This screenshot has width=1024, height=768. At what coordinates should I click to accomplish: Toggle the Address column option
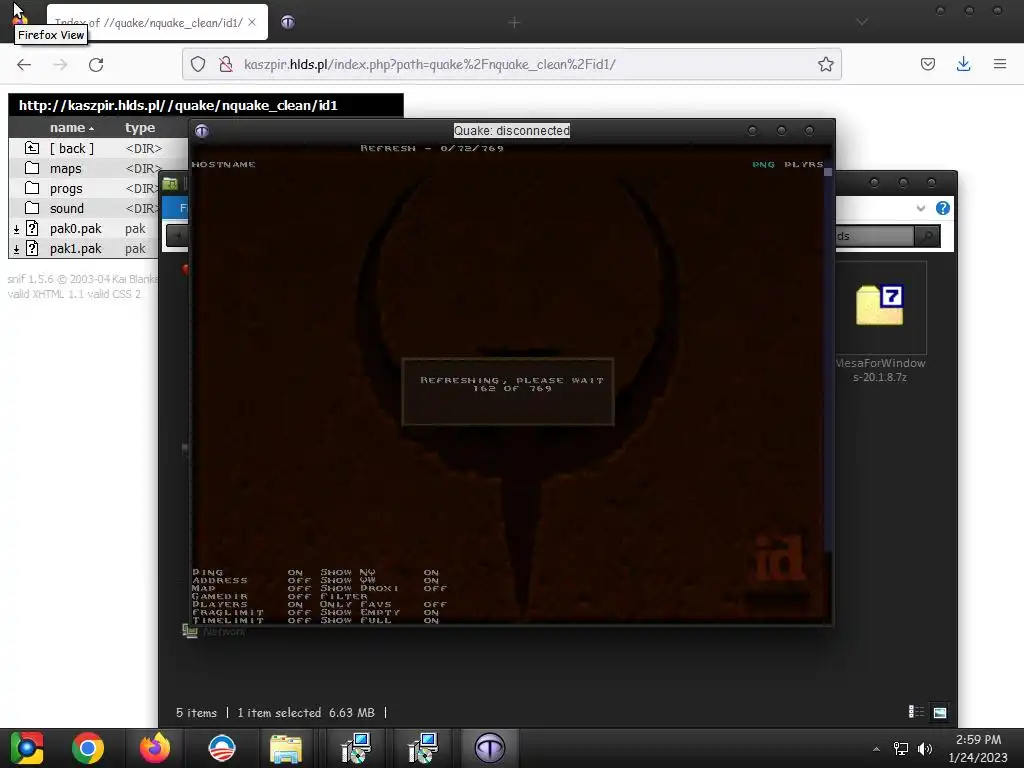coord(251,580)
